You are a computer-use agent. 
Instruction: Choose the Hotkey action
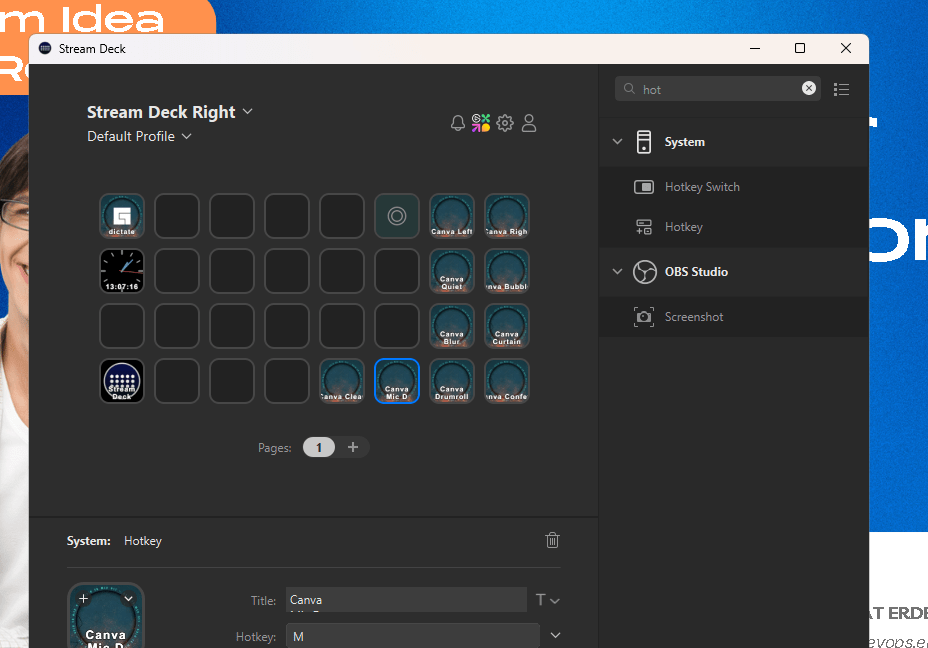(734, 227)
